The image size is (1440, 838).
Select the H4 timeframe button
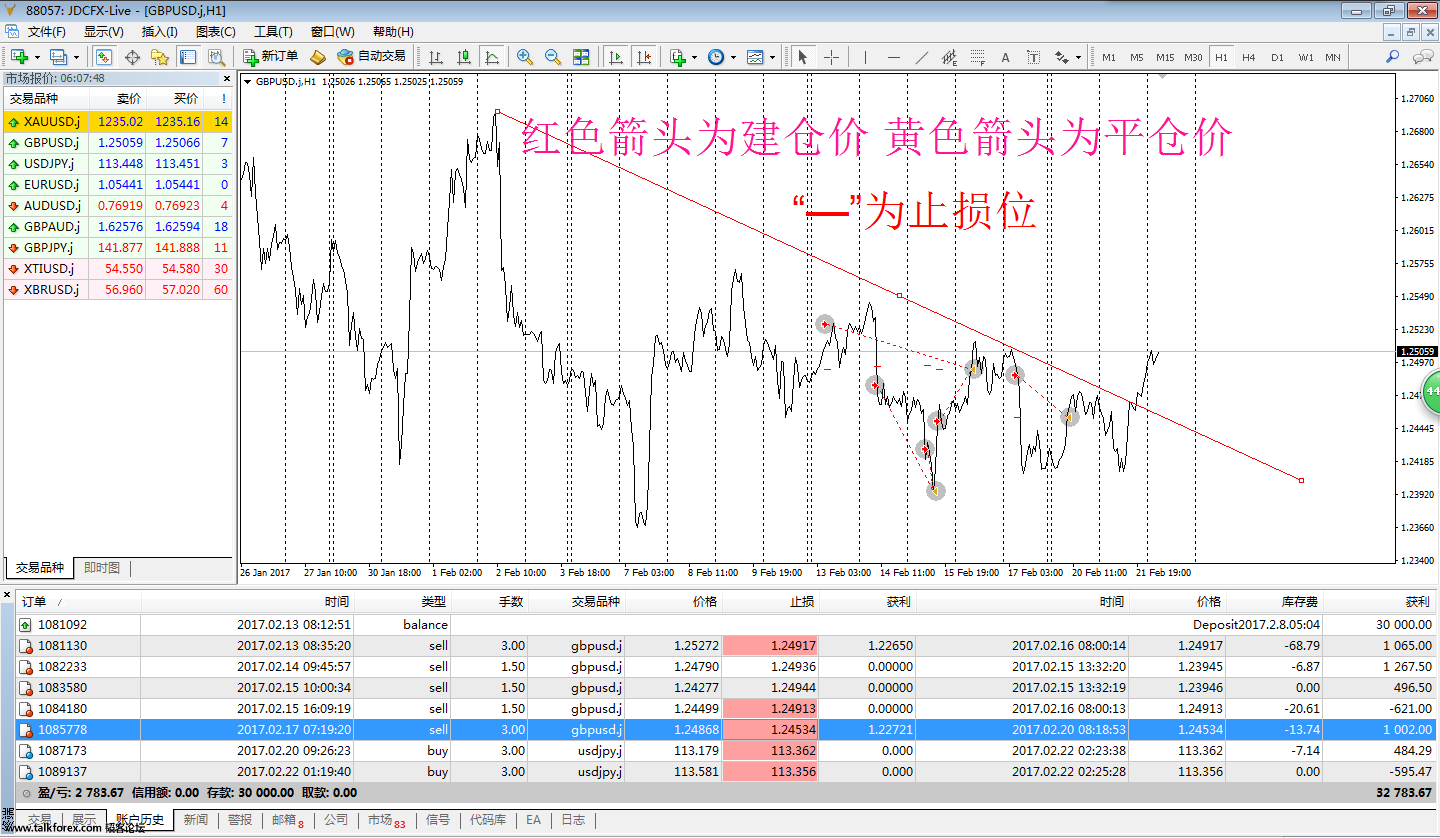(x=1249, y=57)
